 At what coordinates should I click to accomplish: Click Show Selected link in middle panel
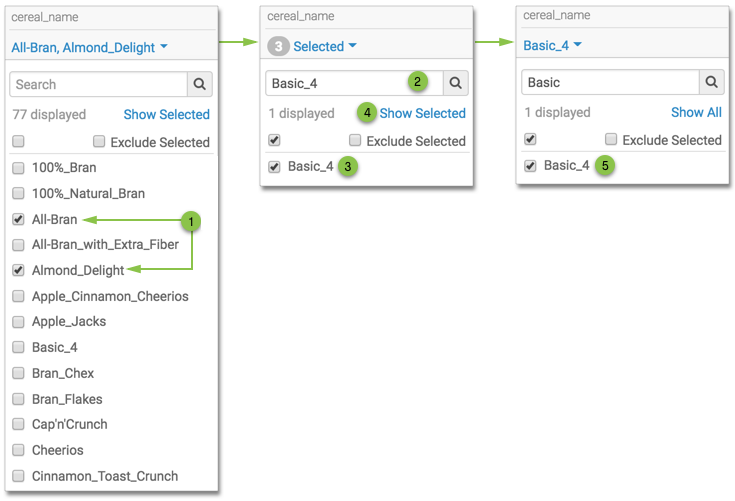pos(422,113)
